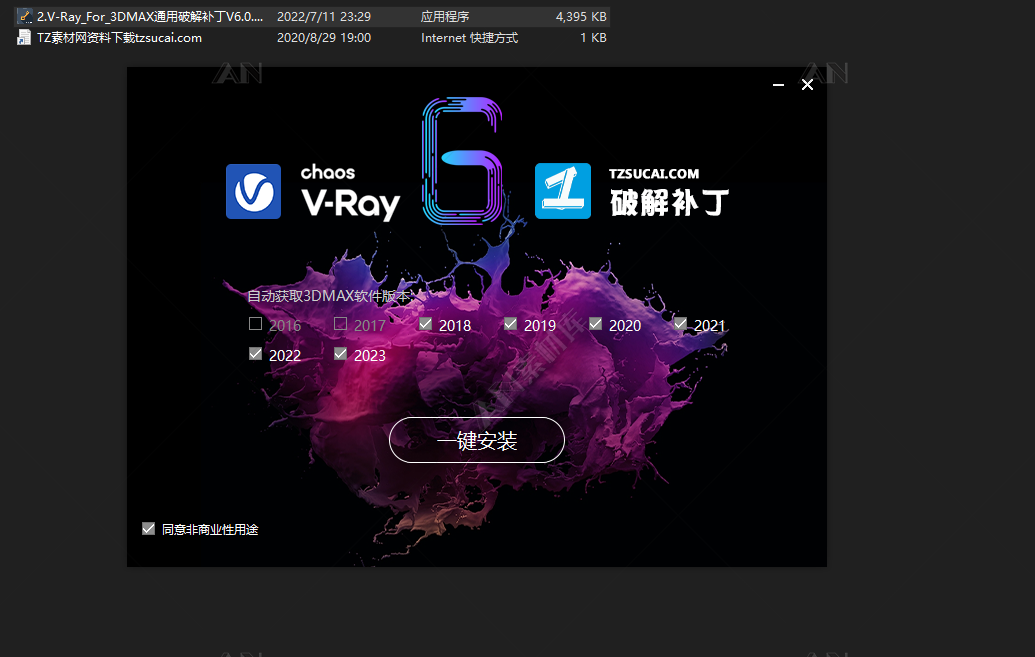
Task: Click the 自动获取3DMAX软件版本 label
Action: 329,296
